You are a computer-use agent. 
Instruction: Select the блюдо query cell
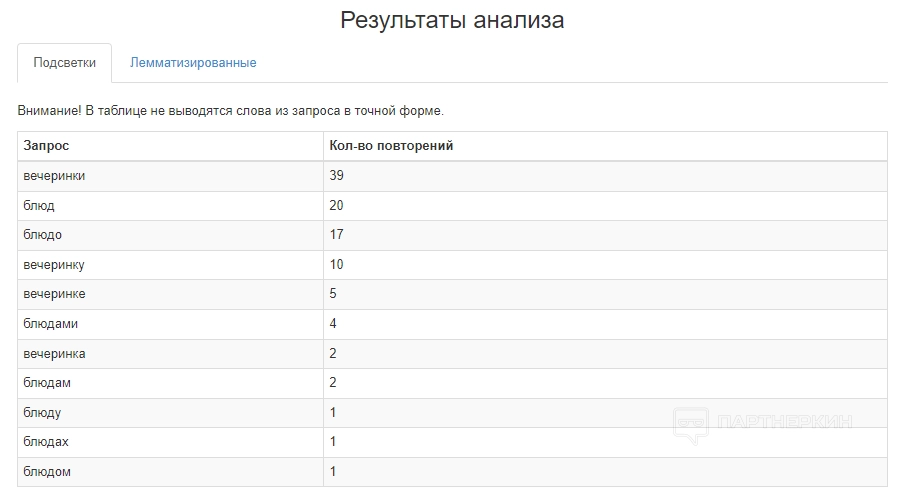tap(43, 235)
